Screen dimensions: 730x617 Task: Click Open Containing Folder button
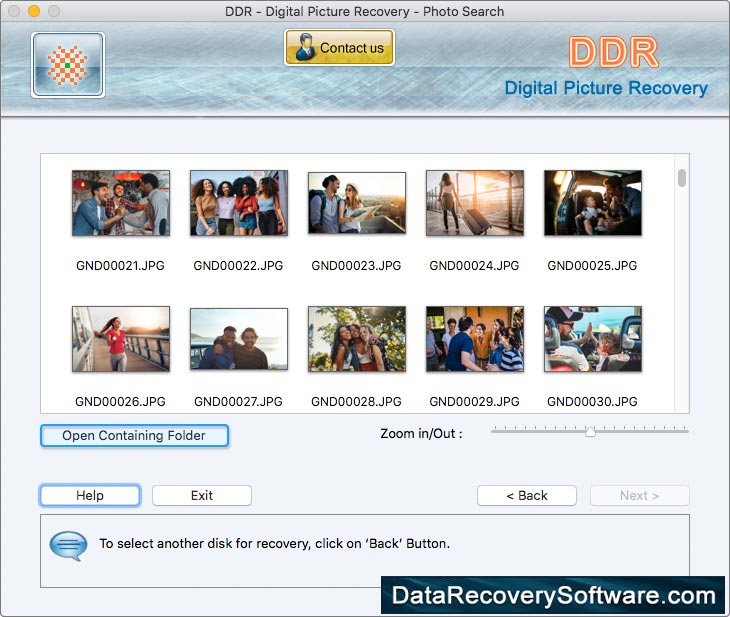(134, 435)
